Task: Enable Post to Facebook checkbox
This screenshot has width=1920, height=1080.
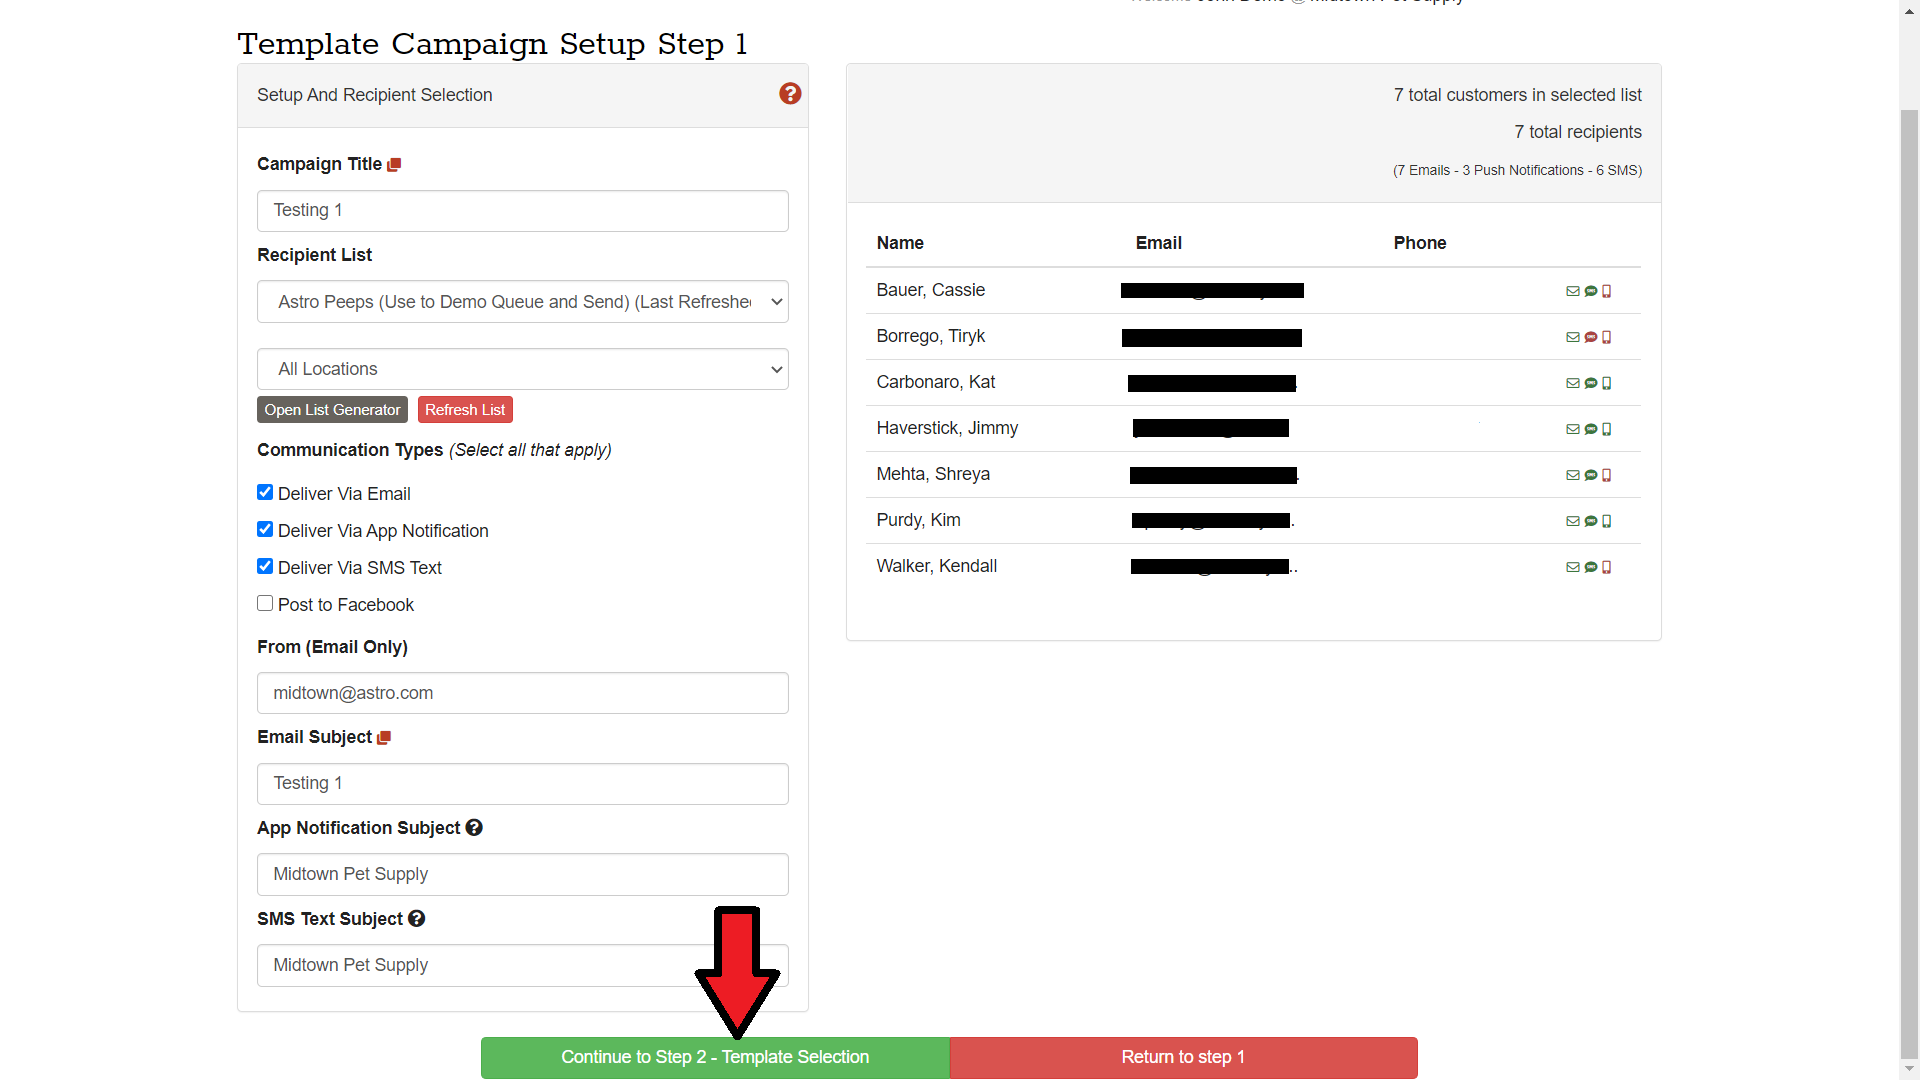Action: tap(265, 603)
